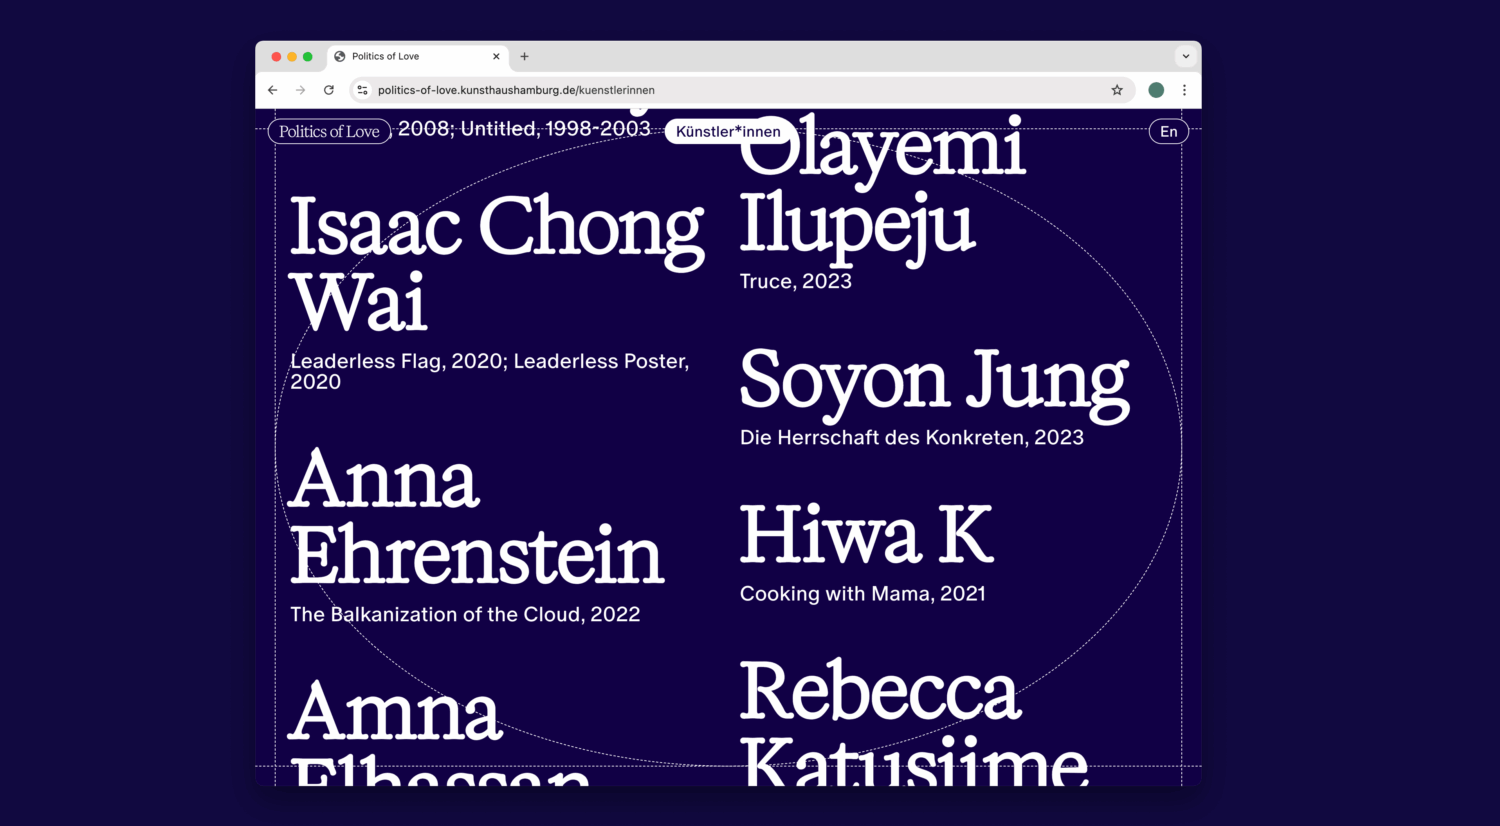Bookmark this page with the star icon
The height and width of the screenshot is (826, 1500).
(1117, 90)
